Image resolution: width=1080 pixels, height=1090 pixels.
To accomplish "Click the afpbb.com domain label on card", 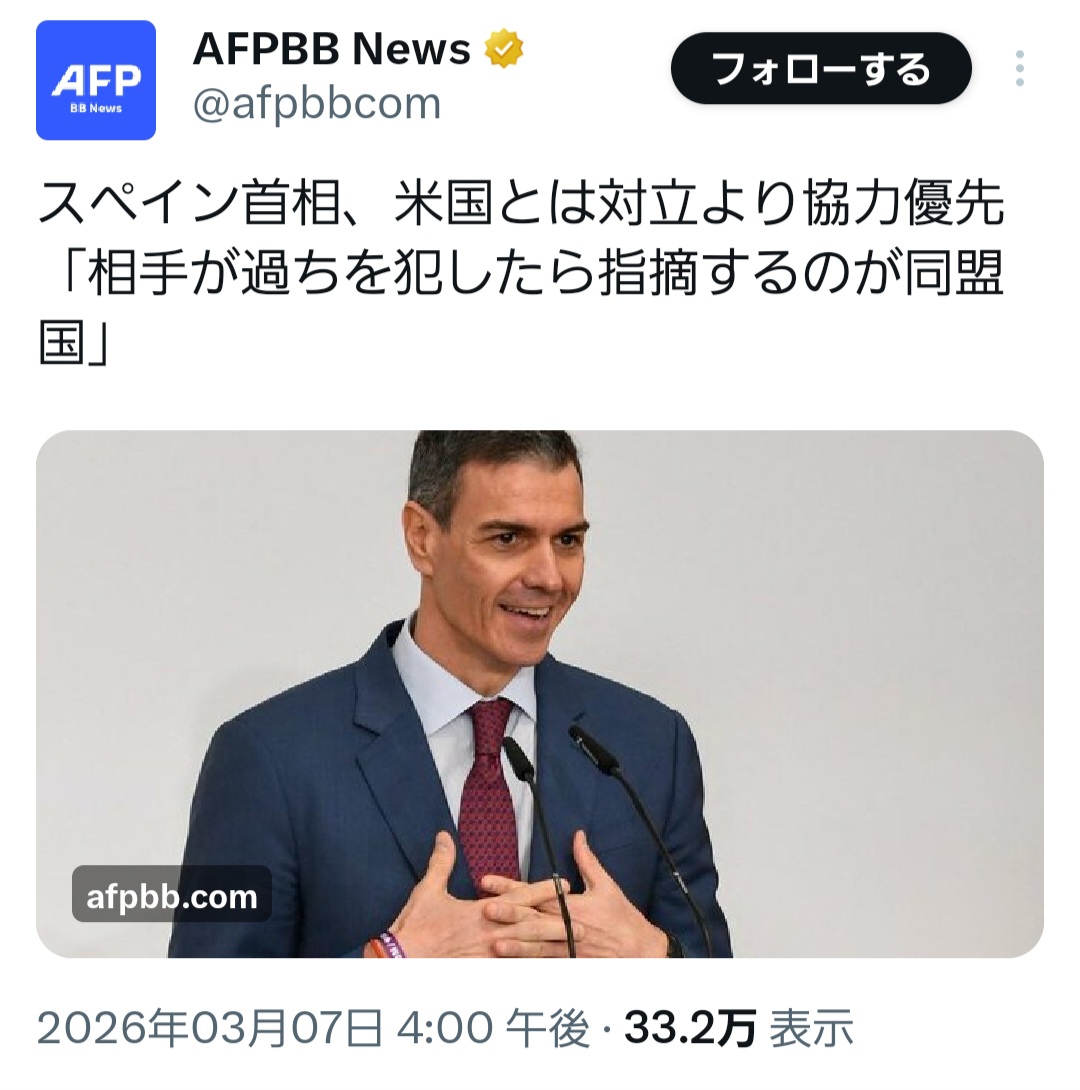I will [172, 896].
